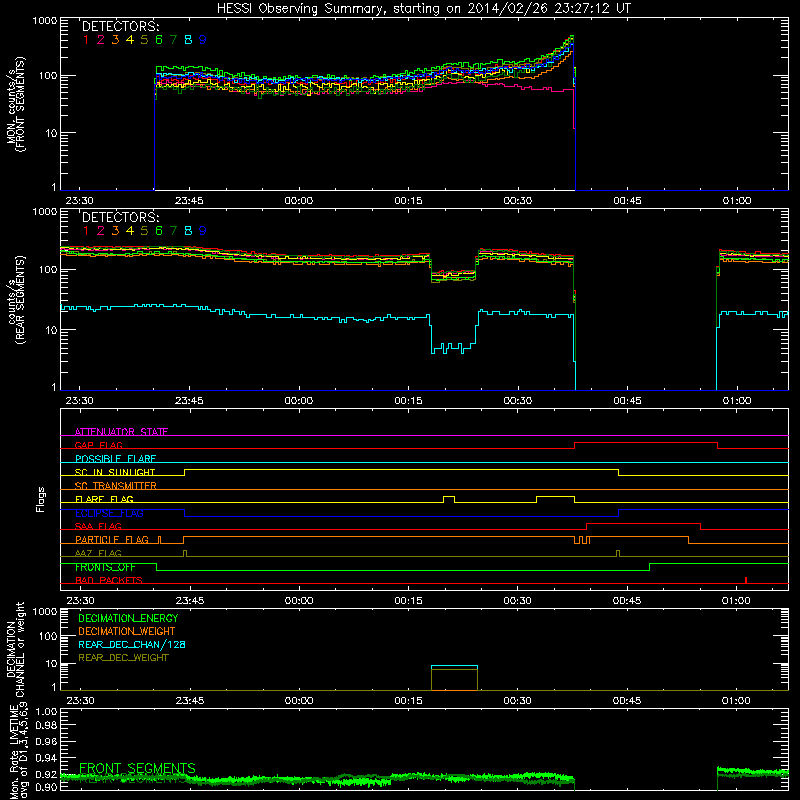
Task: Select the BAD_PACKETS flag label
Action: point(109,580)
